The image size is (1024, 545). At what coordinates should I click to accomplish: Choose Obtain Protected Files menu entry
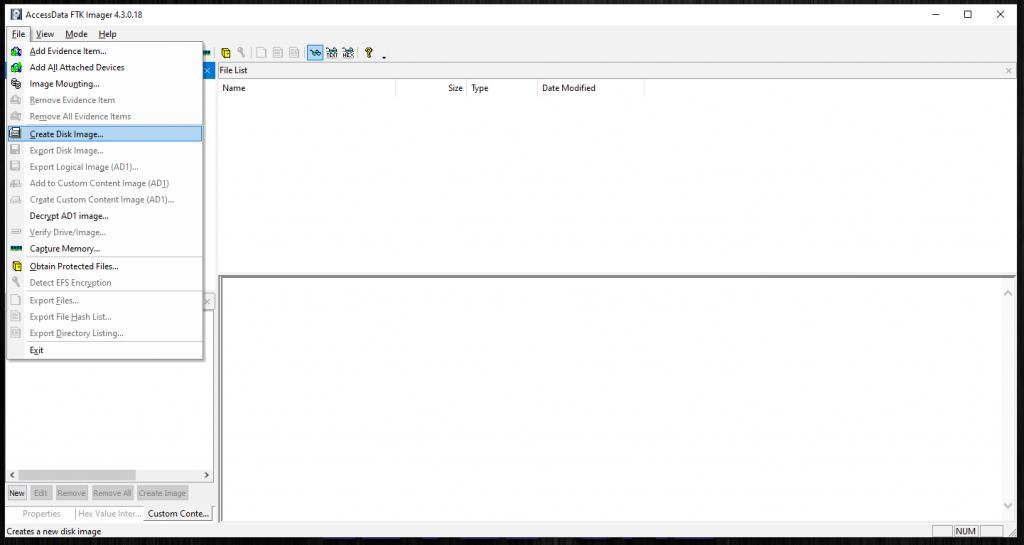click(104, 266)
